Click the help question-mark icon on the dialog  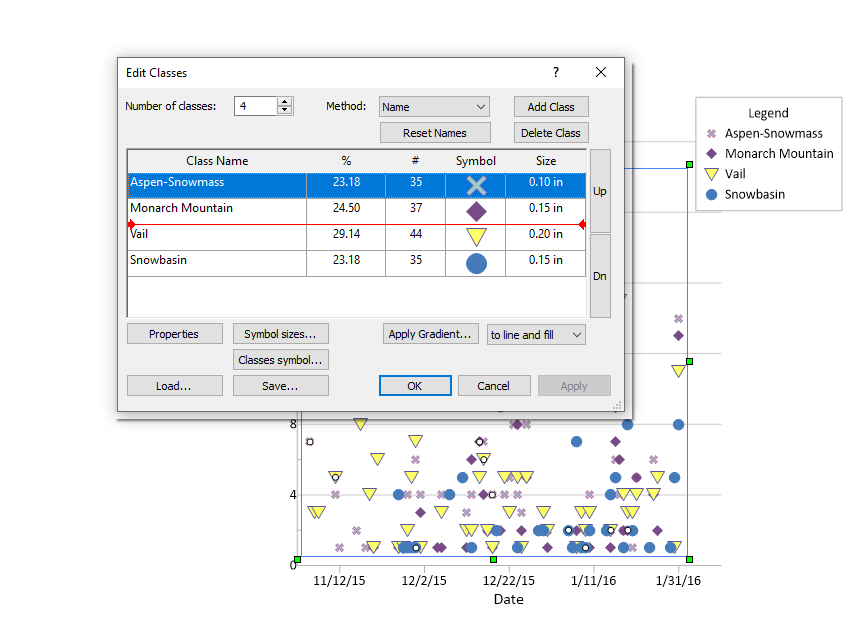click(555, 72)
